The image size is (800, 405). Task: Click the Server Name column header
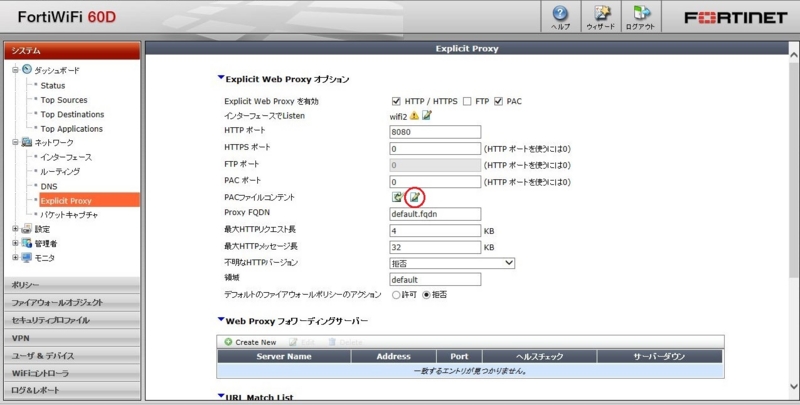coord(284,356)
